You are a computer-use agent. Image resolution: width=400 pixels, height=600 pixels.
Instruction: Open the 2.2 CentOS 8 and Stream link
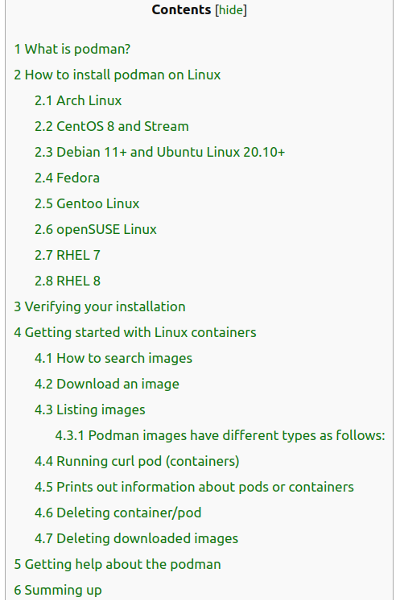(112, 126)
